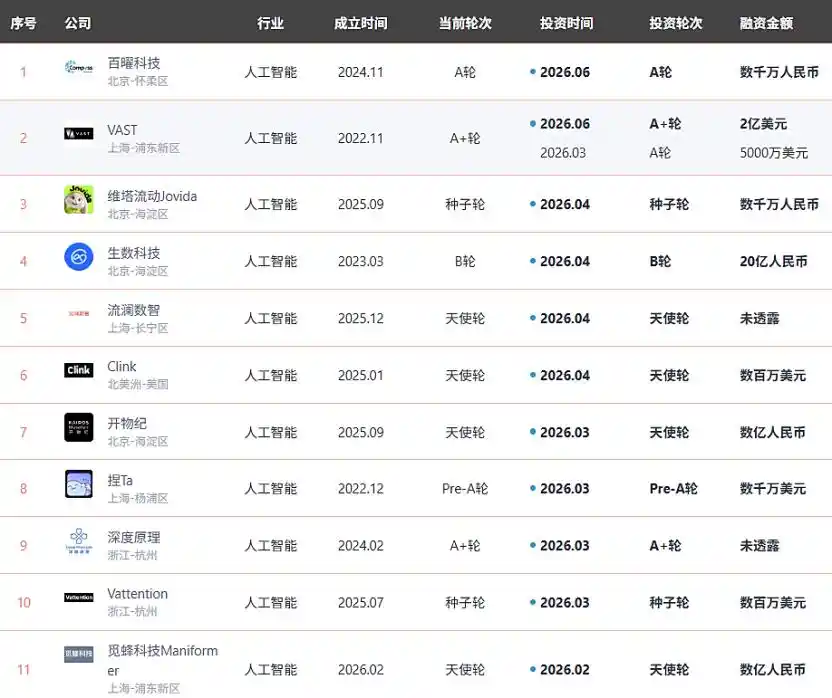Click 捏Ta's Pre-A轮 current round cell
This screenshot has height=698, width=832.
[x=465, y=488]
